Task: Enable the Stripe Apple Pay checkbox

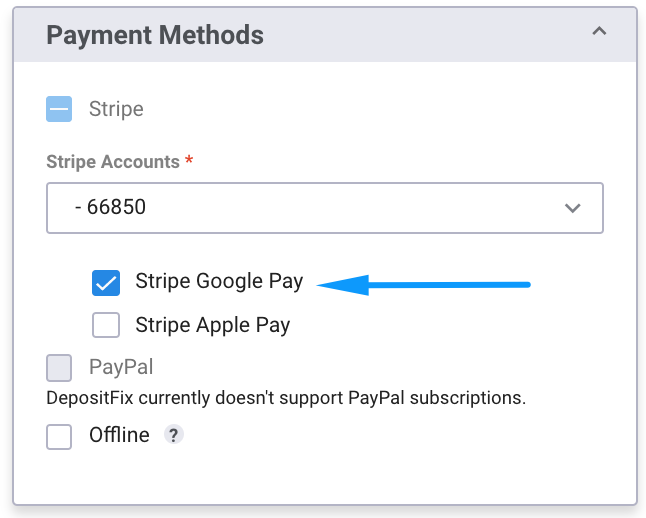Action: (106, 325)
